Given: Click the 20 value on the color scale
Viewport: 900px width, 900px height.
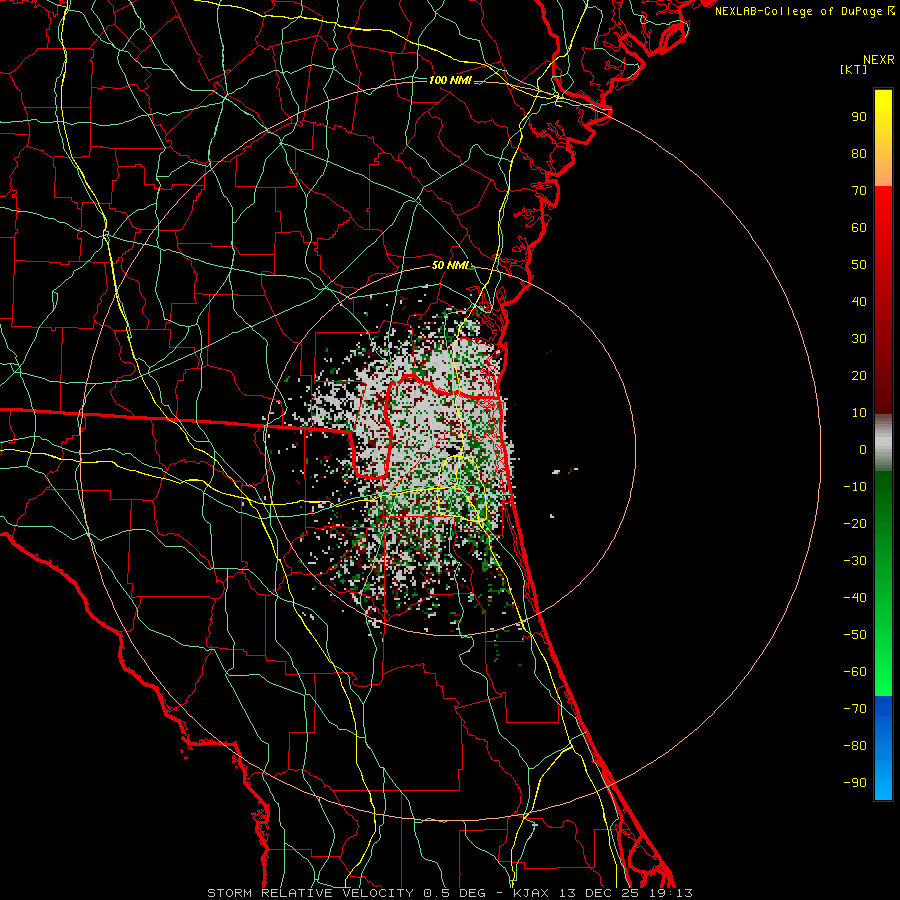Looking at the screenshot, I should pyautogui.click(x=859, y=376).
